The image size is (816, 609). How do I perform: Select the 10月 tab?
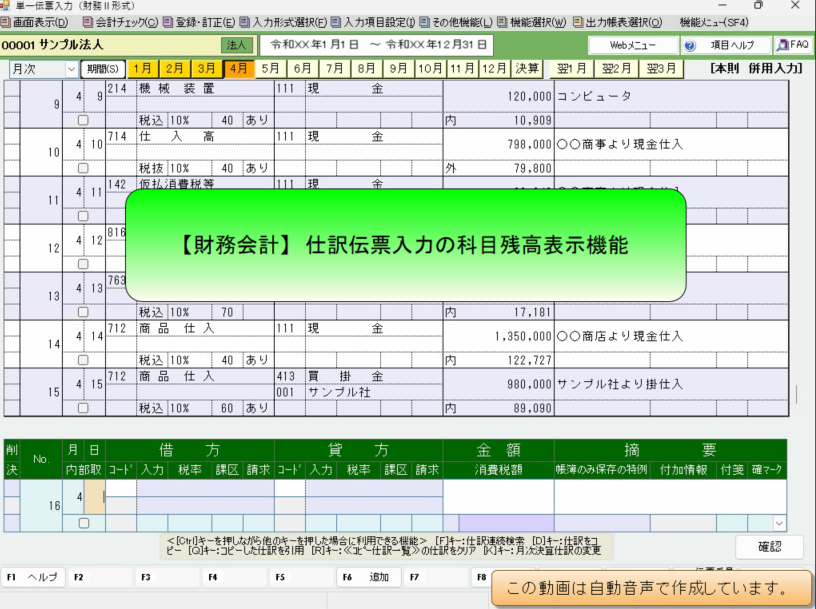tap(430, 69)
